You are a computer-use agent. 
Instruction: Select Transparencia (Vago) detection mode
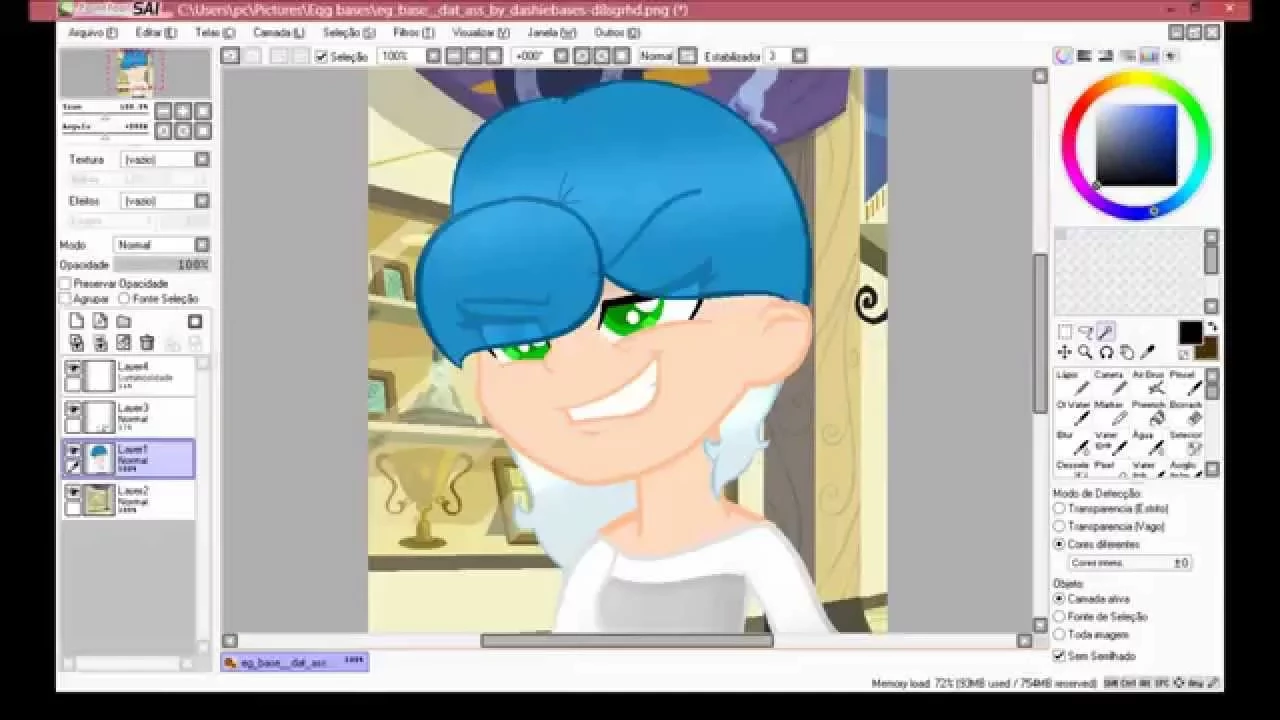1059,526
